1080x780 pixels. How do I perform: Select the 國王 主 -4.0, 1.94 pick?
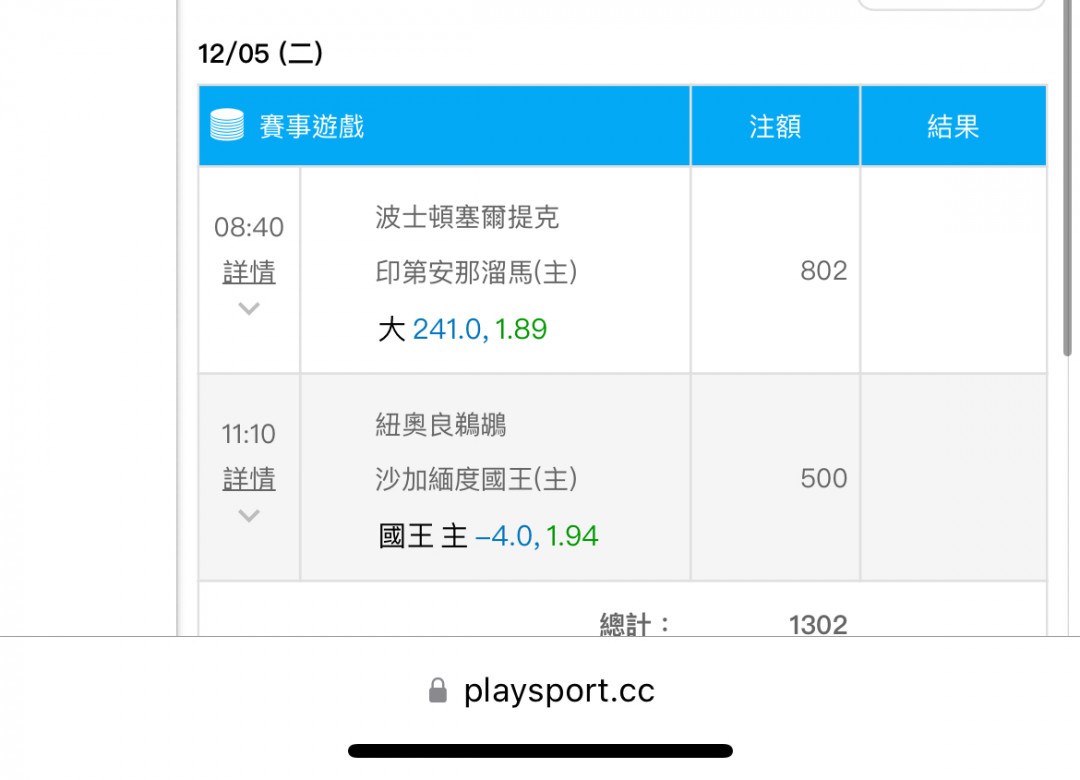[x=488, y=536]
